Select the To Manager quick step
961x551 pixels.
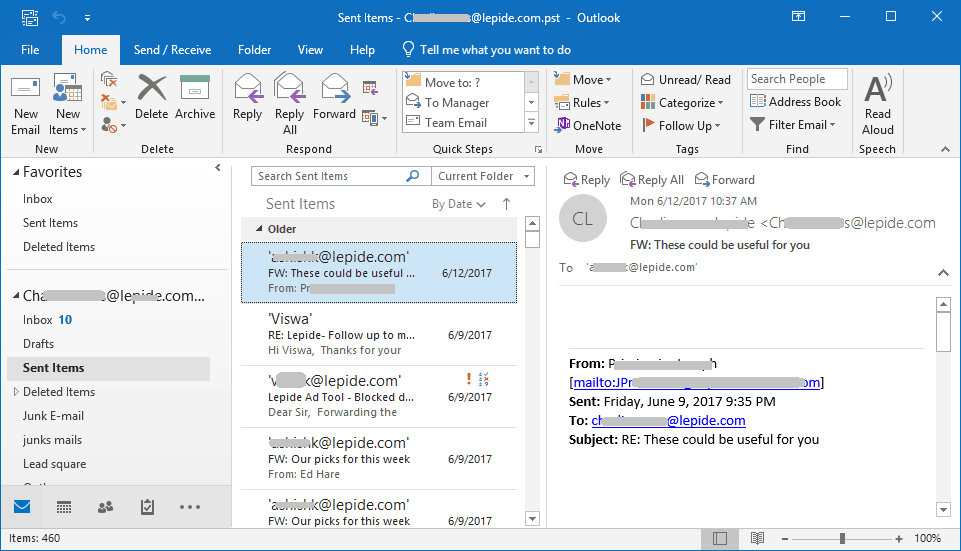464,102
